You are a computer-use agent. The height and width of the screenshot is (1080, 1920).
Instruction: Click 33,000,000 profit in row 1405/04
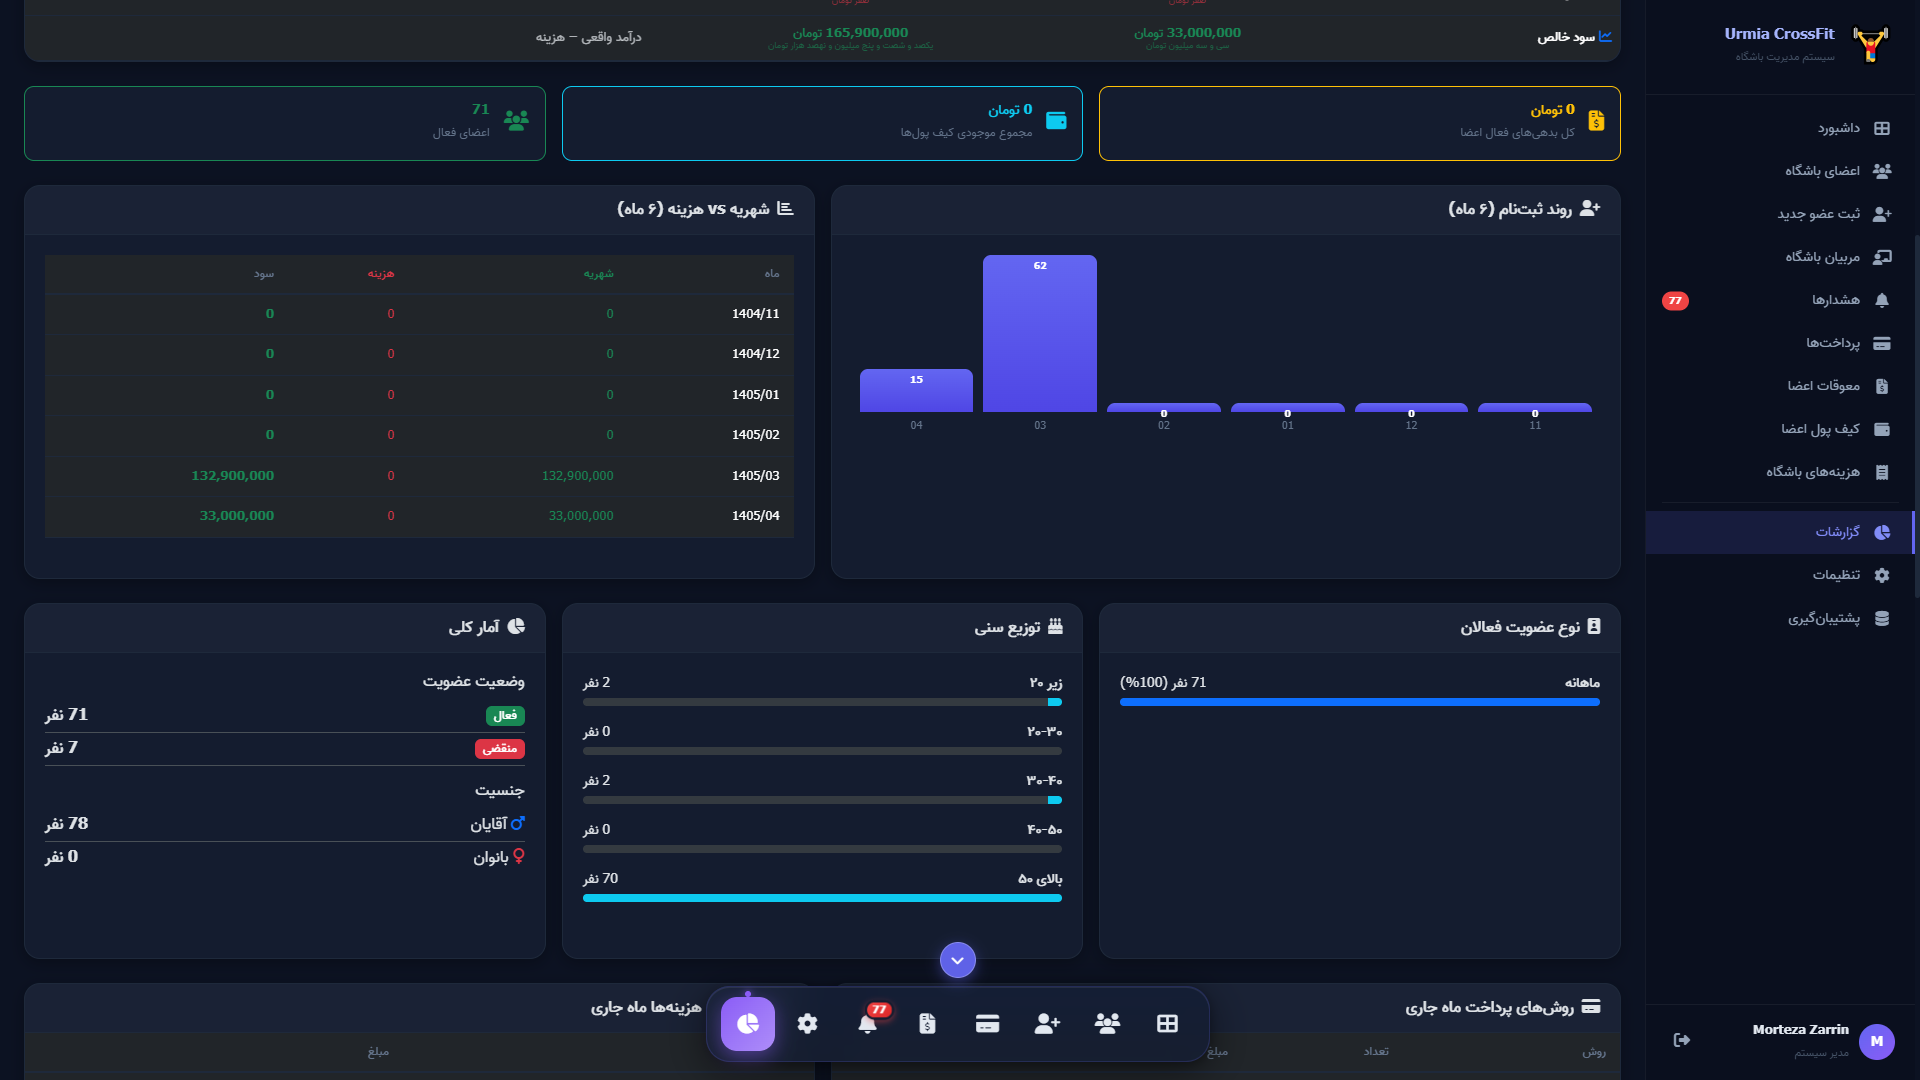coord(237,516)
